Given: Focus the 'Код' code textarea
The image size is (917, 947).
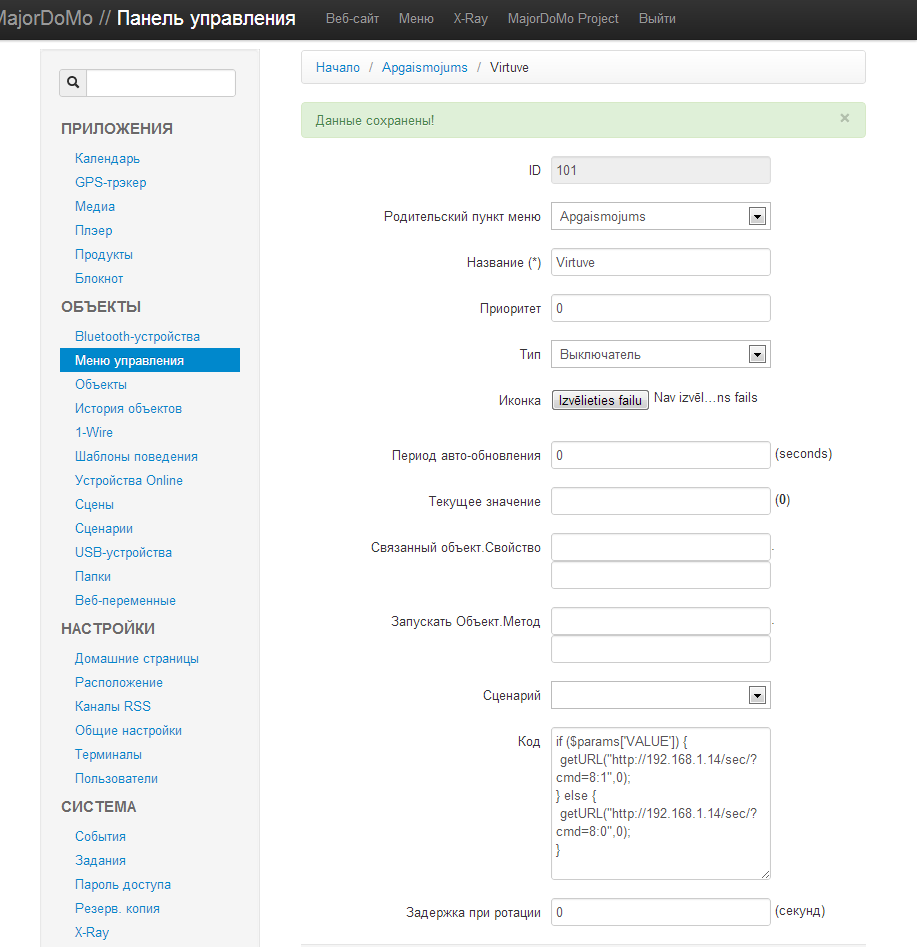Looking at the screenshot, I should pyautogui.click(x=660, y=803).
